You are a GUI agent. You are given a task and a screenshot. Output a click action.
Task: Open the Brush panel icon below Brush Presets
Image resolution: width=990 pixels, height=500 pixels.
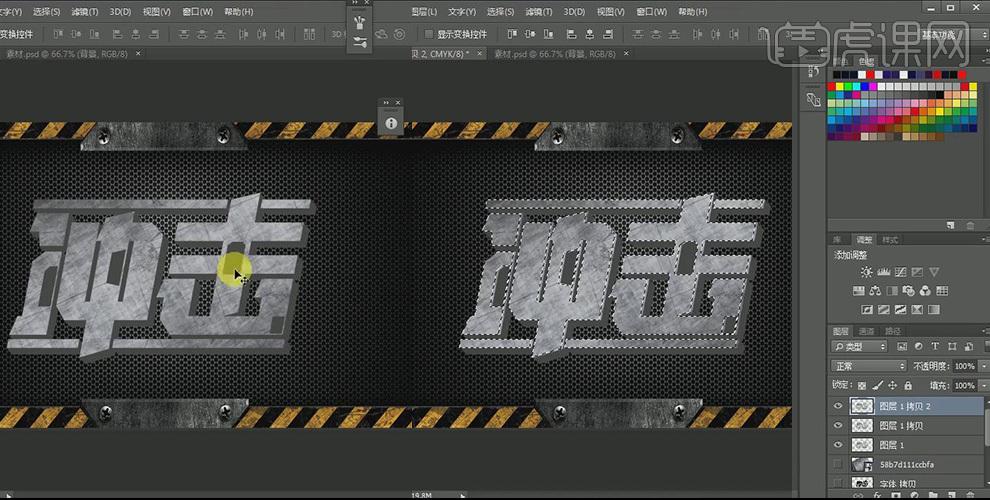click(360, 42)
